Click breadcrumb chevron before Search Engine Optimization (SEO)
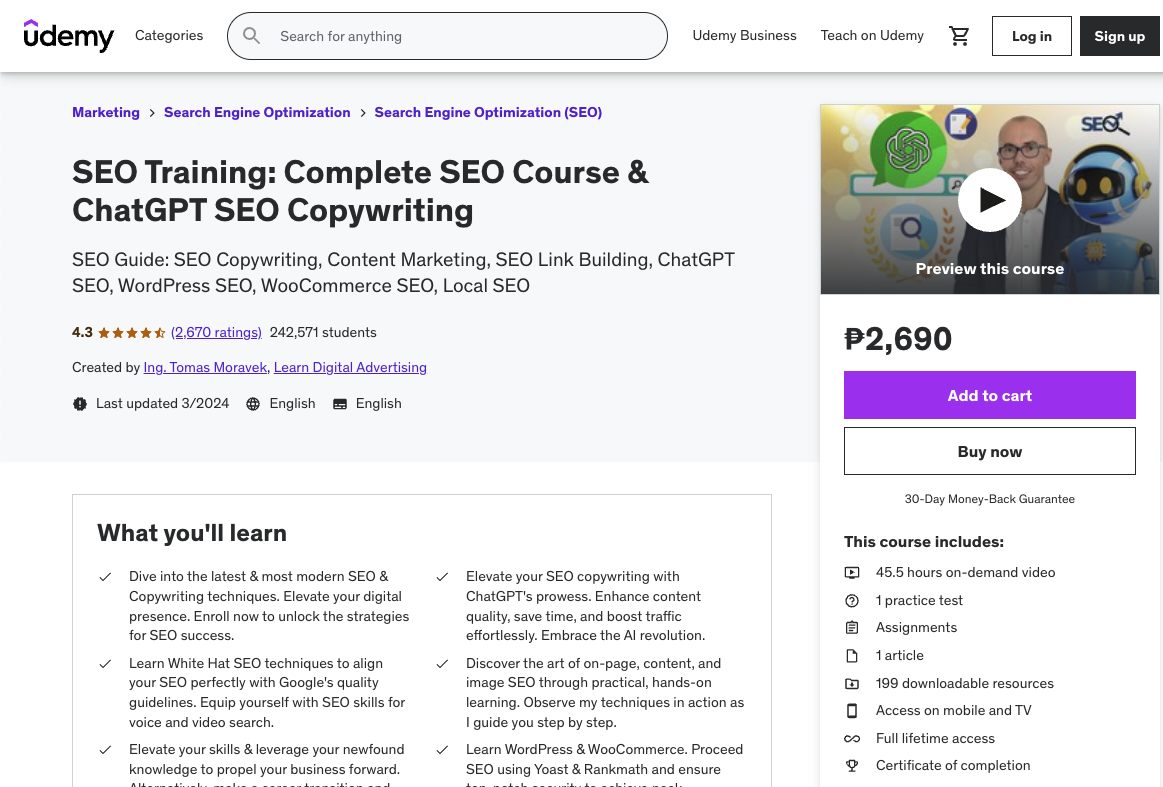 (363, 113)
